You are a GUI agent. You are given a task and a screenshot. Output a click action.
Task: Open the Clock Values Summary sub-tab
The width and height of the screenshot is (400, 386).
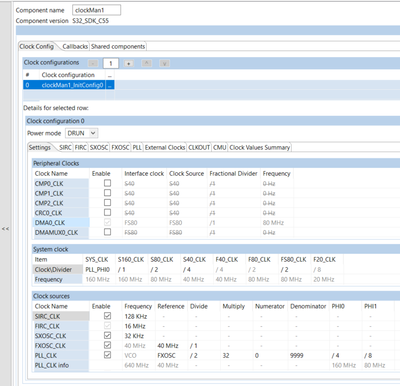[x=260, y=147]
